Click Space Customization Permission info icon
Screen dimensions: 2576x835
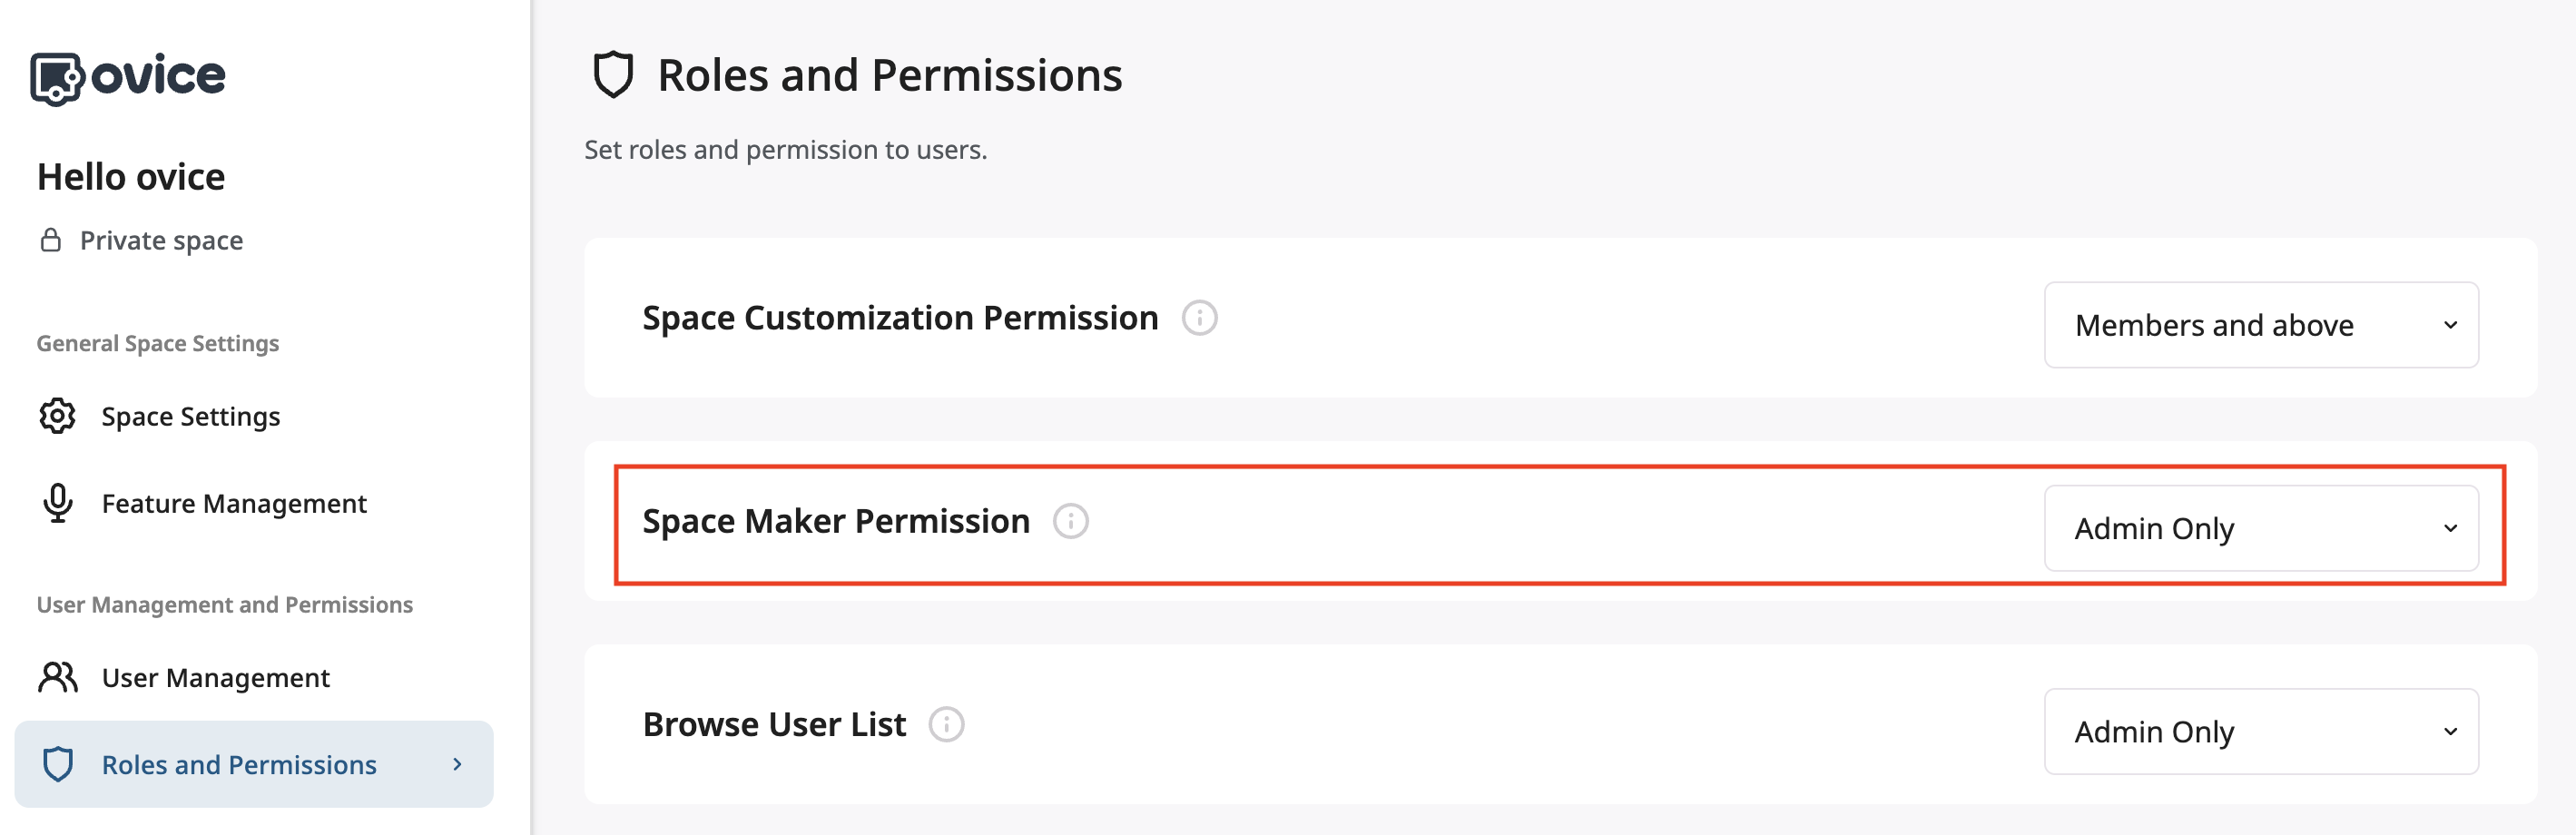pos(1199,318)
